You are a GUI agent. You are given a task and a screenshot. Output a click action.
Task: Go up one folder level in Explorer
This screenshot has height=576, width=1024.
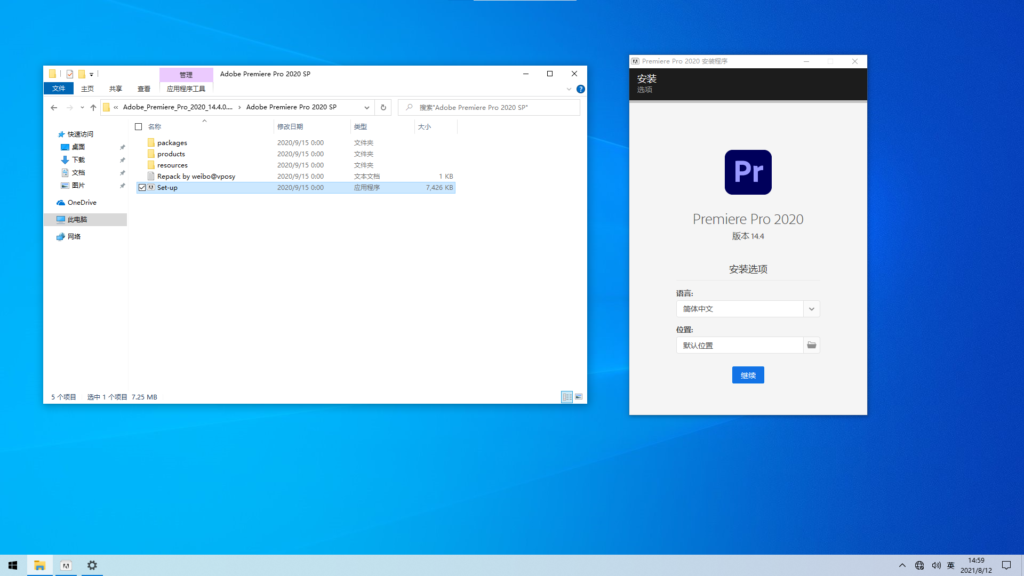tap(93, 107)
